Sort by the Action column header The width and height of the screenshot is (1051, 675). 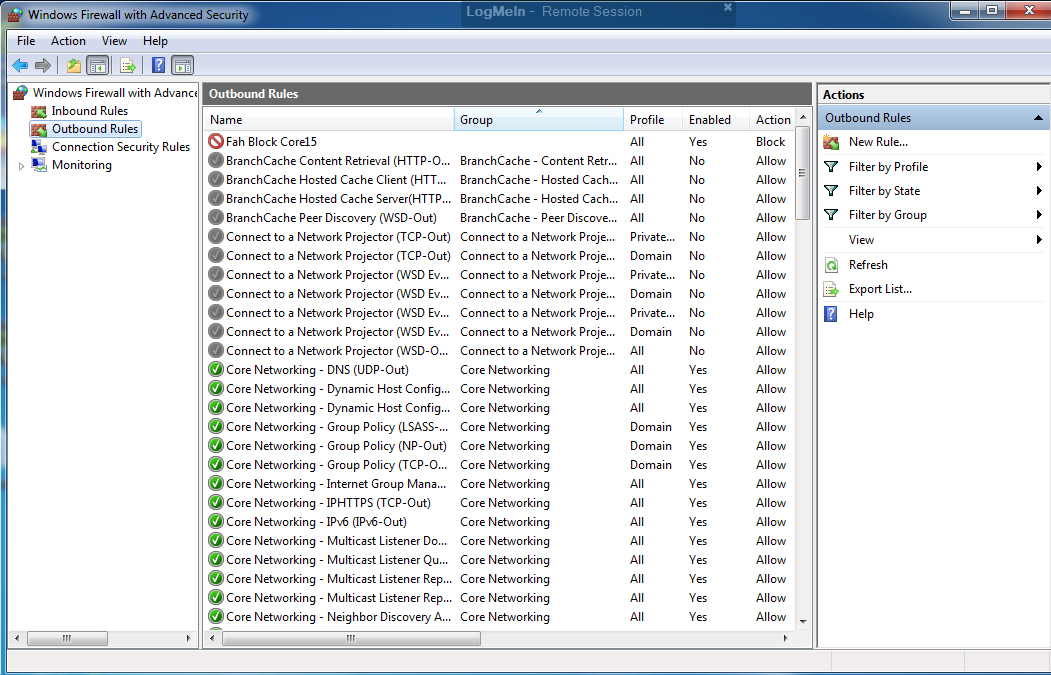772,119
